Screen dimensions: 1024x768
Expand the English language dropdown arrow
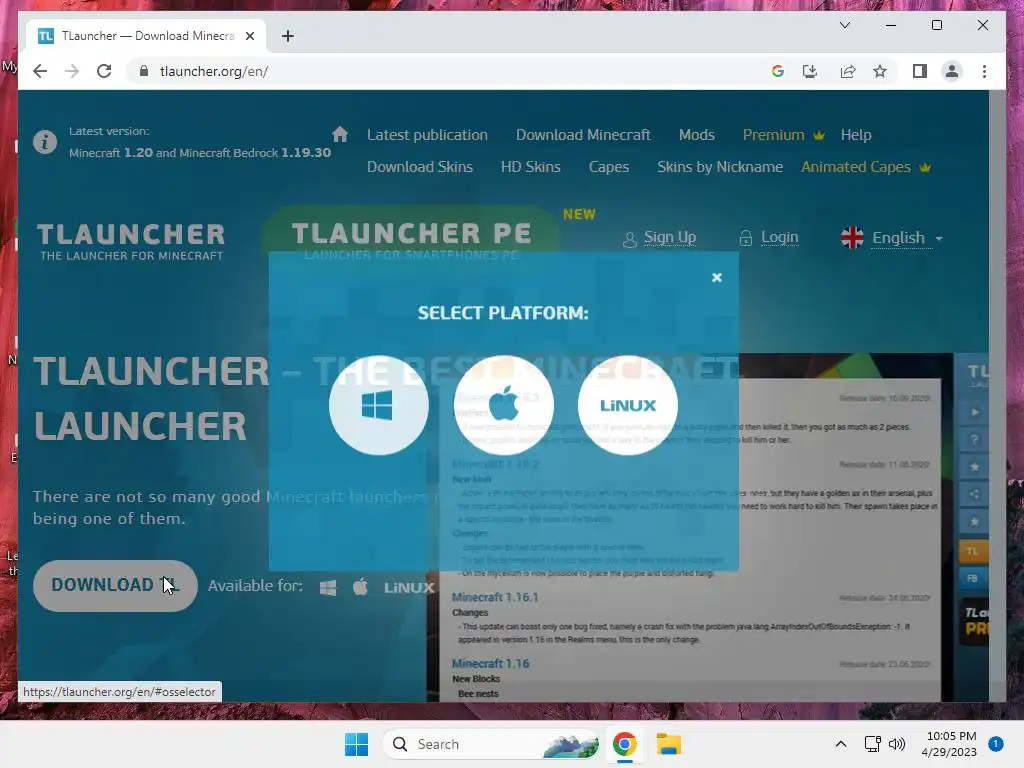pyautogui.click(x=939, y=239)
